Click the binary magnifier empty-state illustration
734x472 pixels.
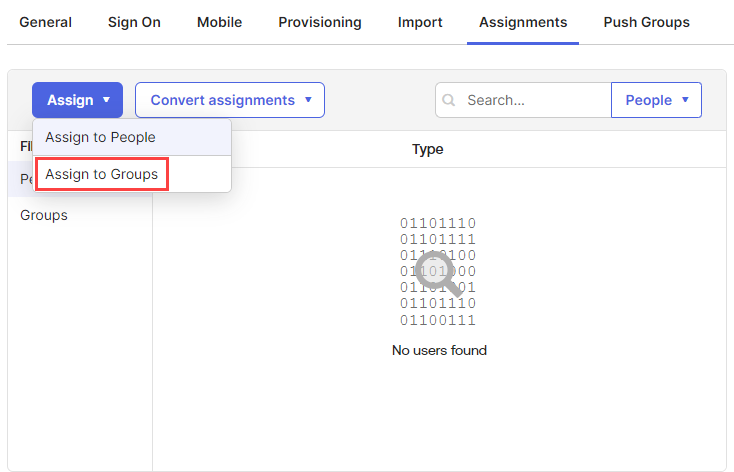[x=438, y=272]
